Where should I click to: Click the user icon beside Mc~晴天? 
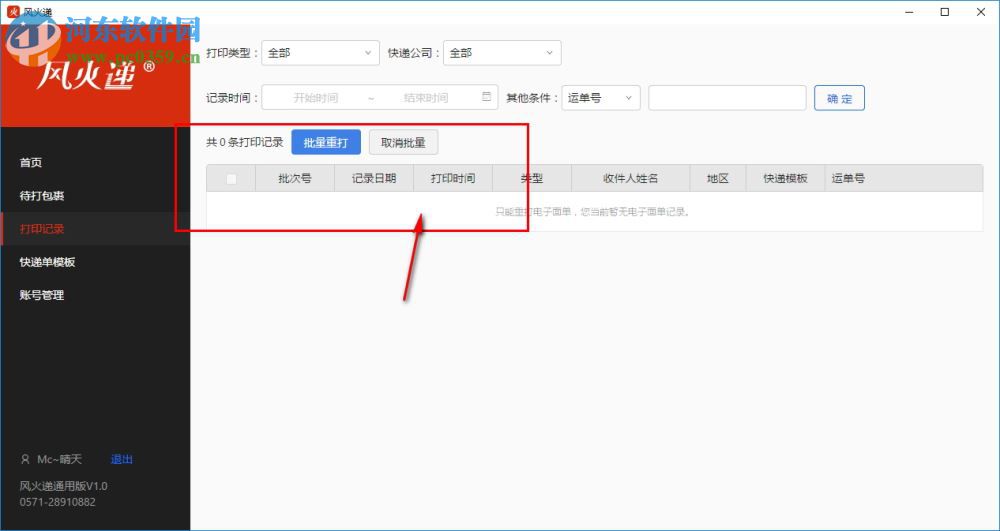pos(26,459)
